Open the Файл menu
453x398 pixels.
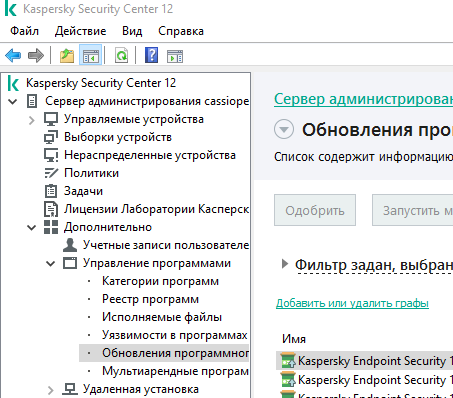24,31
